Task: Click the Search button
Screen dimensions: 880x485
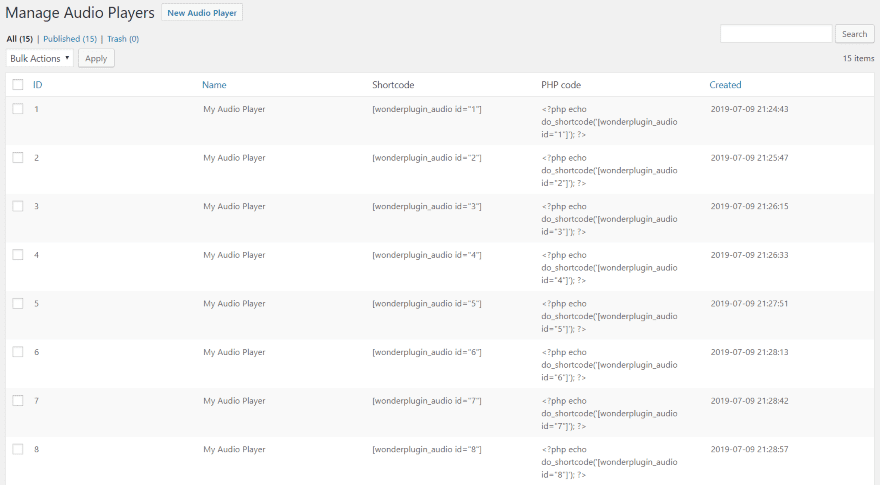Action: point(854,34)
